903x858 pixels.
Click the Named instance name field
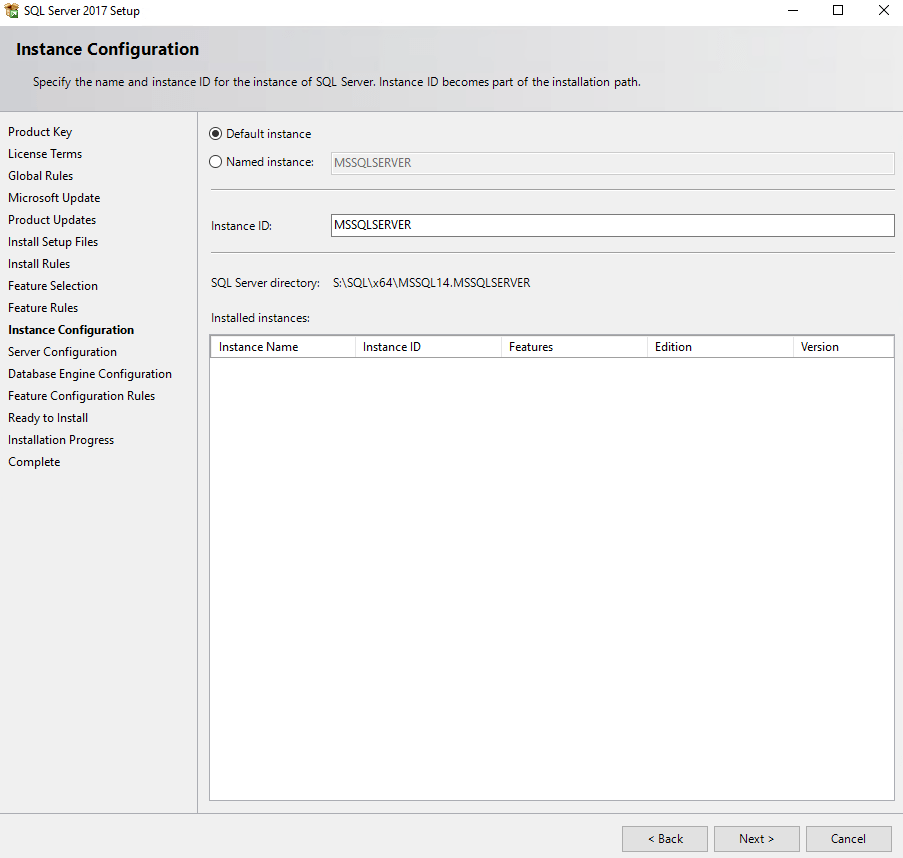coord(612,163)
